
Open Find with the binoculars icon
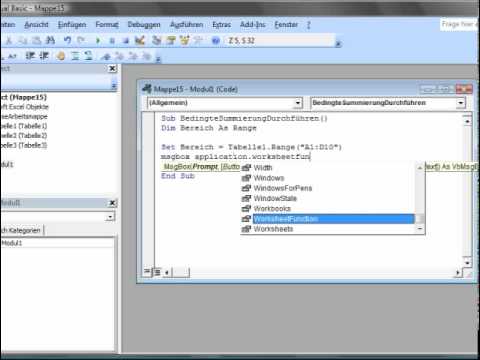pyautogui.click(x=50, y=41)
